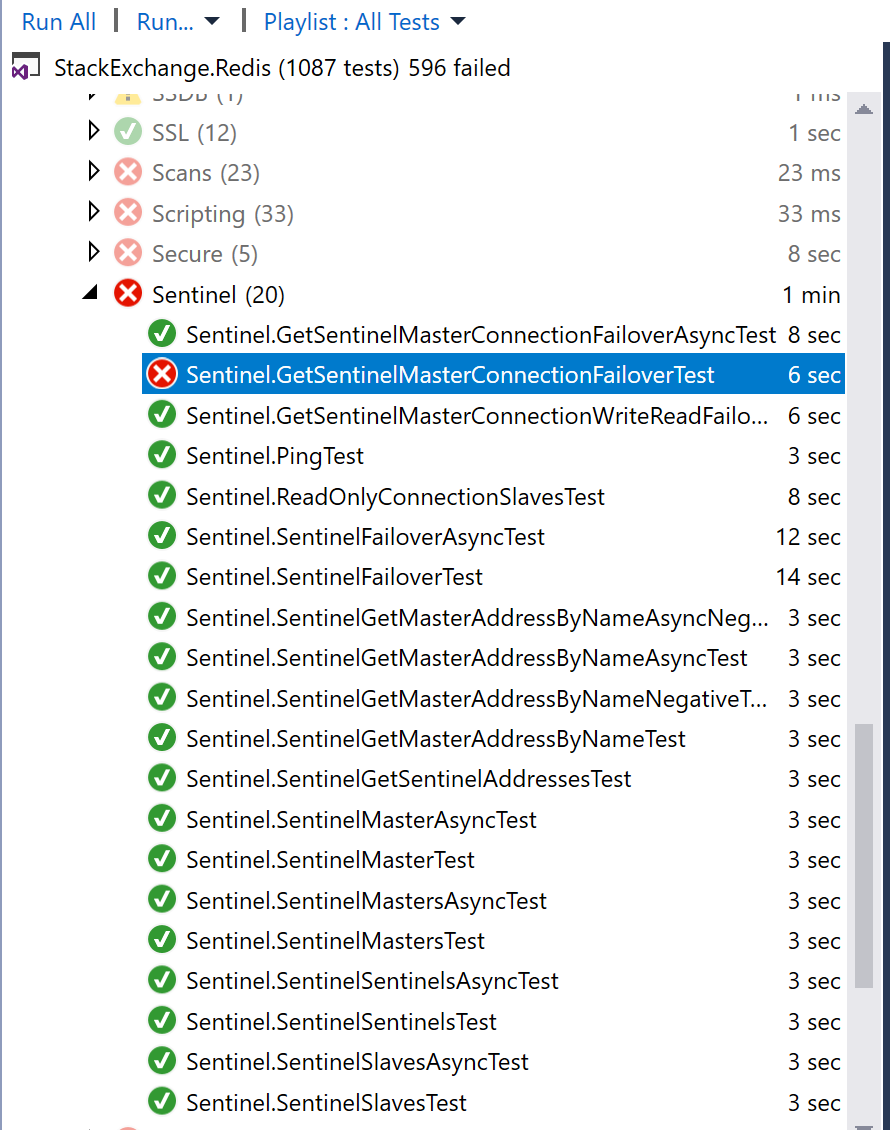890x1130 pixels.
Task: Collapse the Sentinel (20) group
Action: tap(90, 293)
